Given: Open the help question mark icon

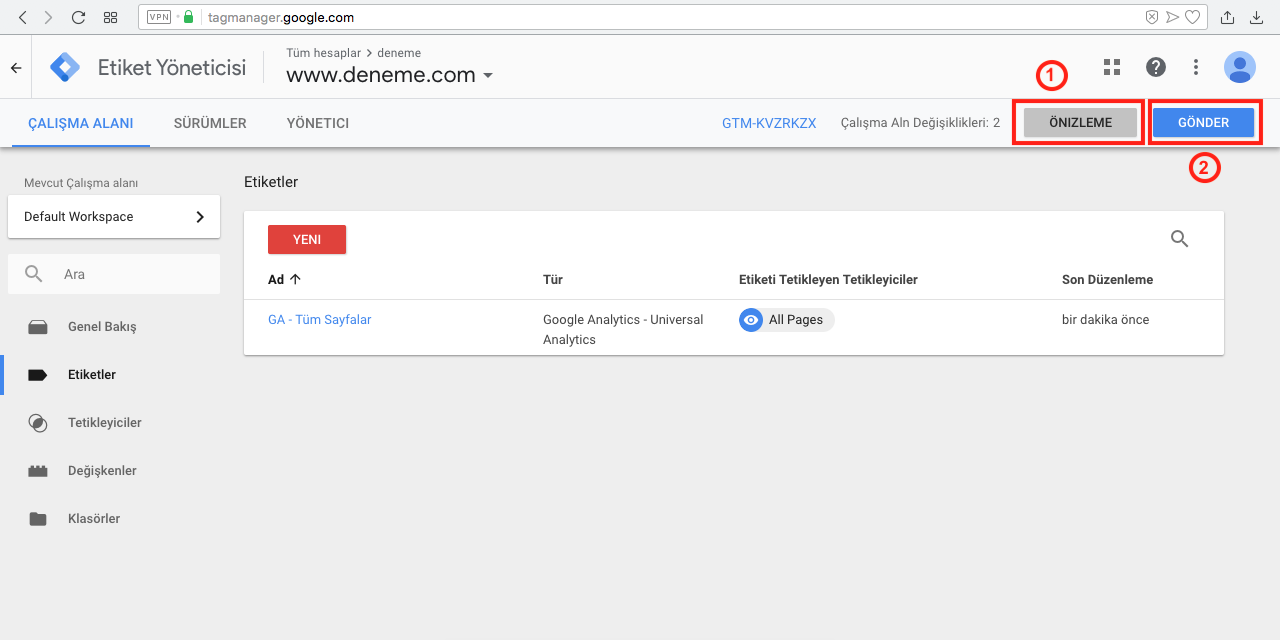Looking at the screenshot, I should pos(1156,67).
